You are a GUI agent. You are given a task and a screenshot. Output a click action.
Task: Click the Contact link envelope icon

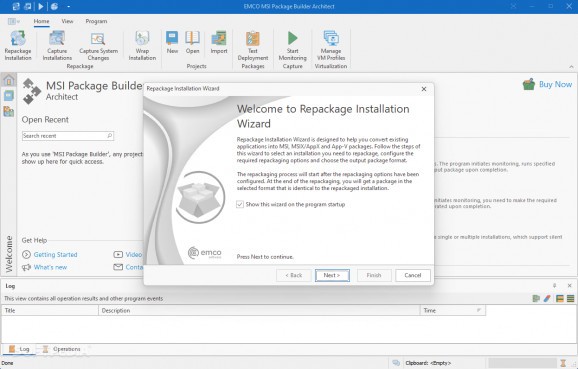pos(118,267)
